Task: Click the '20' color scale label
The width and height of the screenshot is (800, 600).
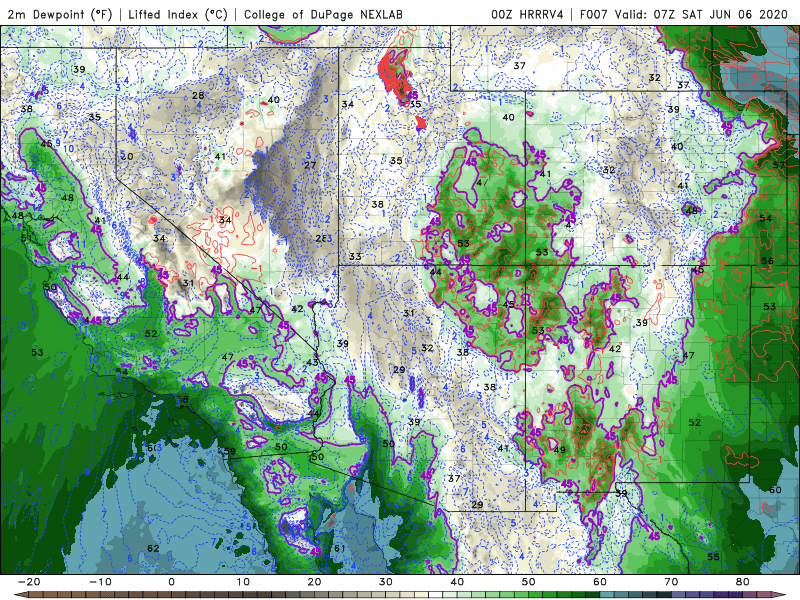Action: pos(314,582)
